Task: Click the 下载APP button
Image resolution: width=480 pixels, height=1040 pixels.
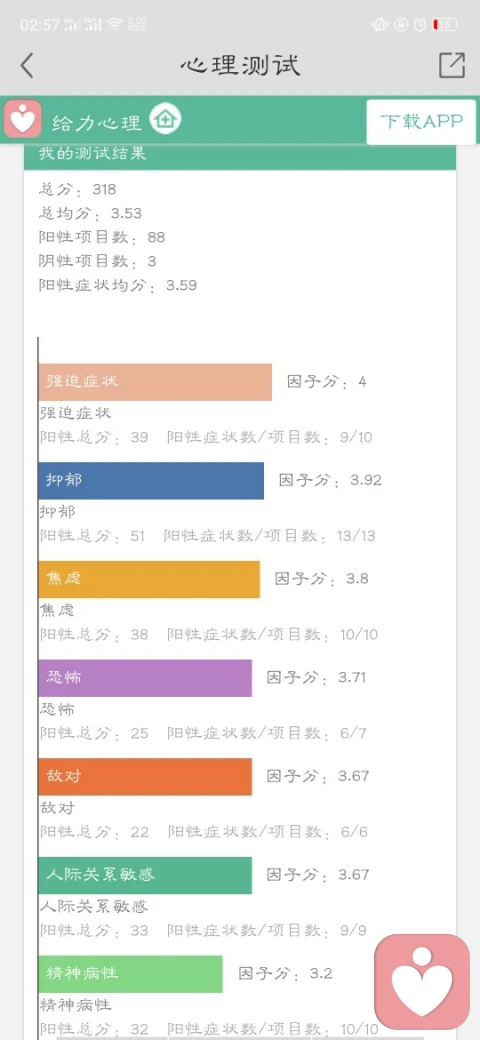Action: [x=421, y=121]
